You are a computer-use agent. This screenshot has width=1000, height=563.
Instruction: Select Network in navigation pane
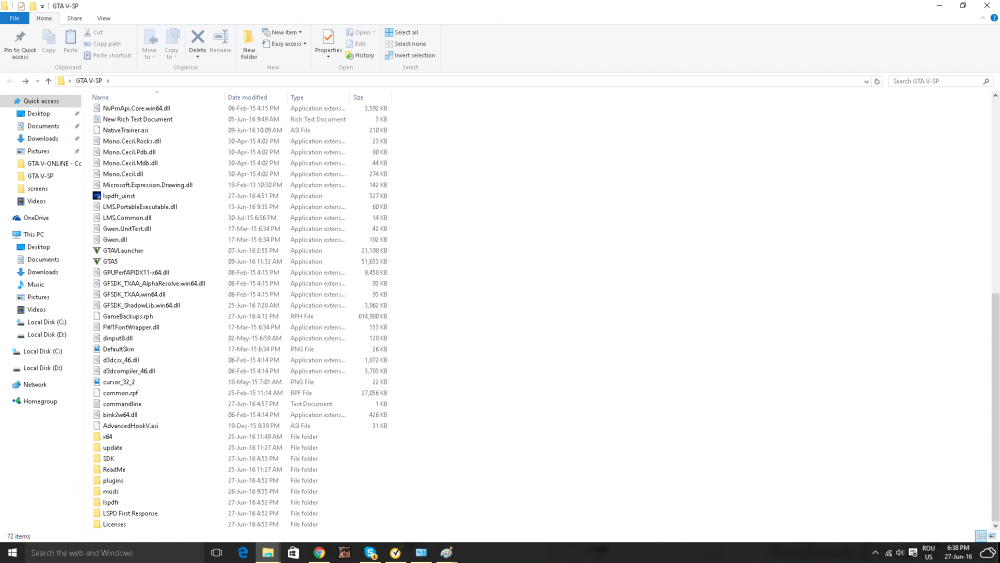click(34, 385)
